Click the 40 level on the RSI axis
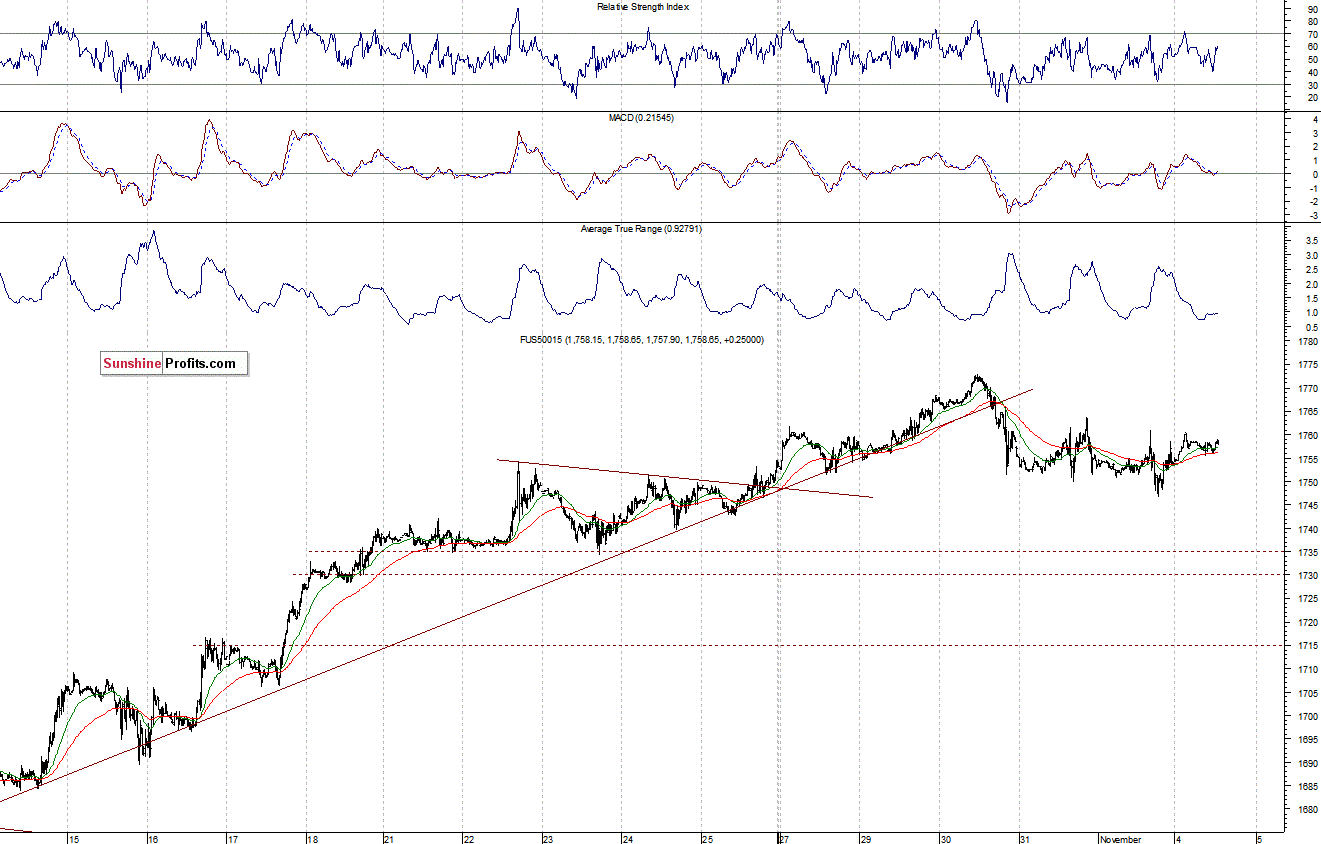 point(1312,73)
